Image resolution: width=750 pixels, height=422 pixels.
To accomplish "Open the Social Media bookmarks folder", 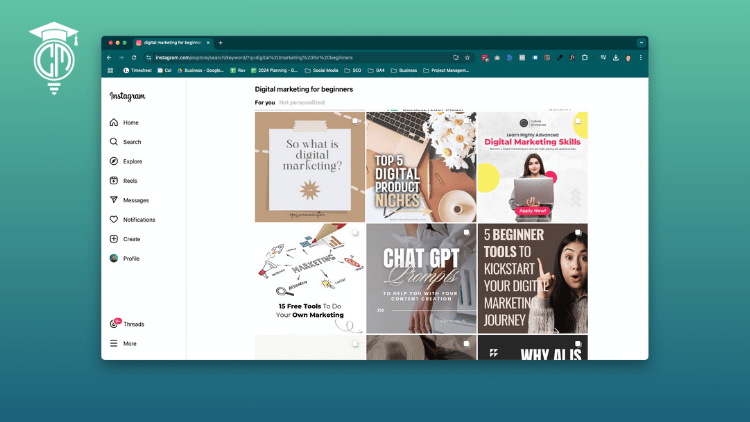I will pos(321,71).
